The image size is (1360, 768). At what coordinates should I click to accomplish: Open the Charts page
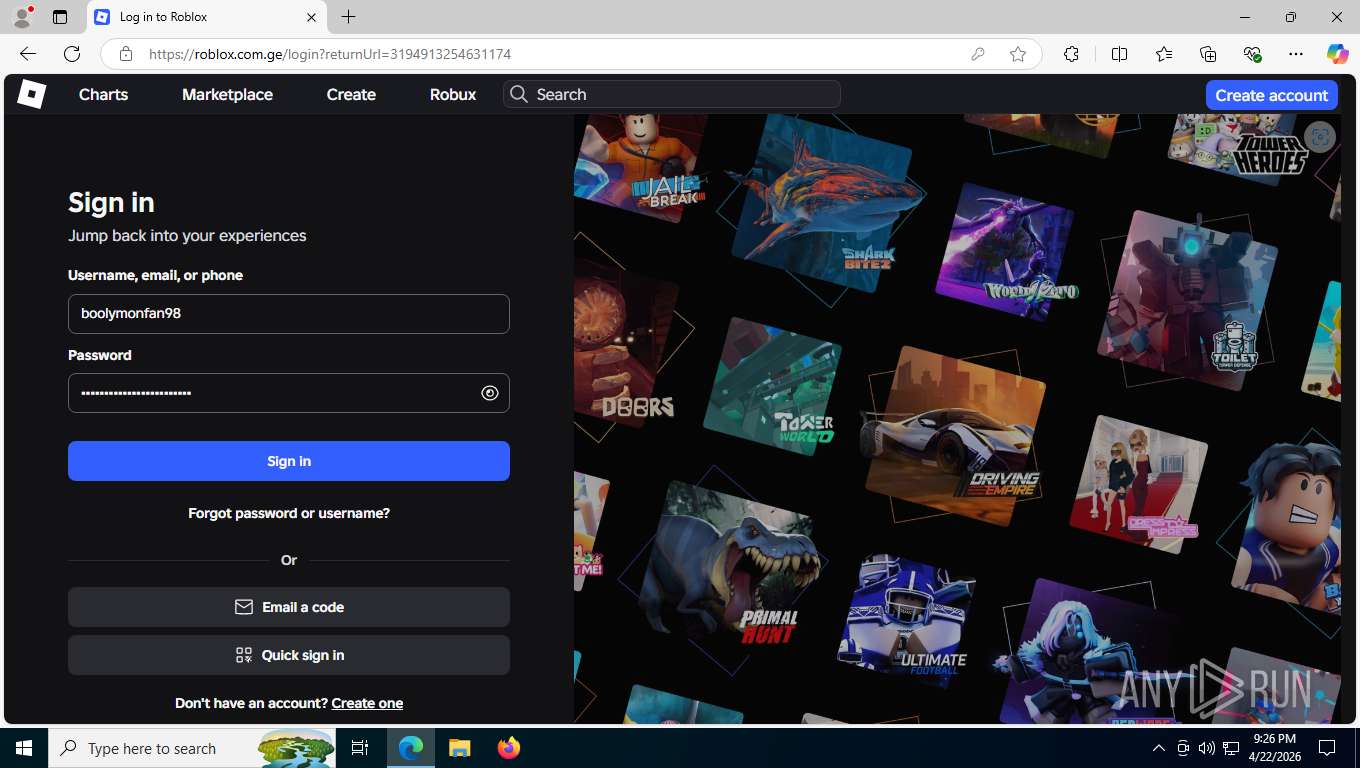(103, 94)
